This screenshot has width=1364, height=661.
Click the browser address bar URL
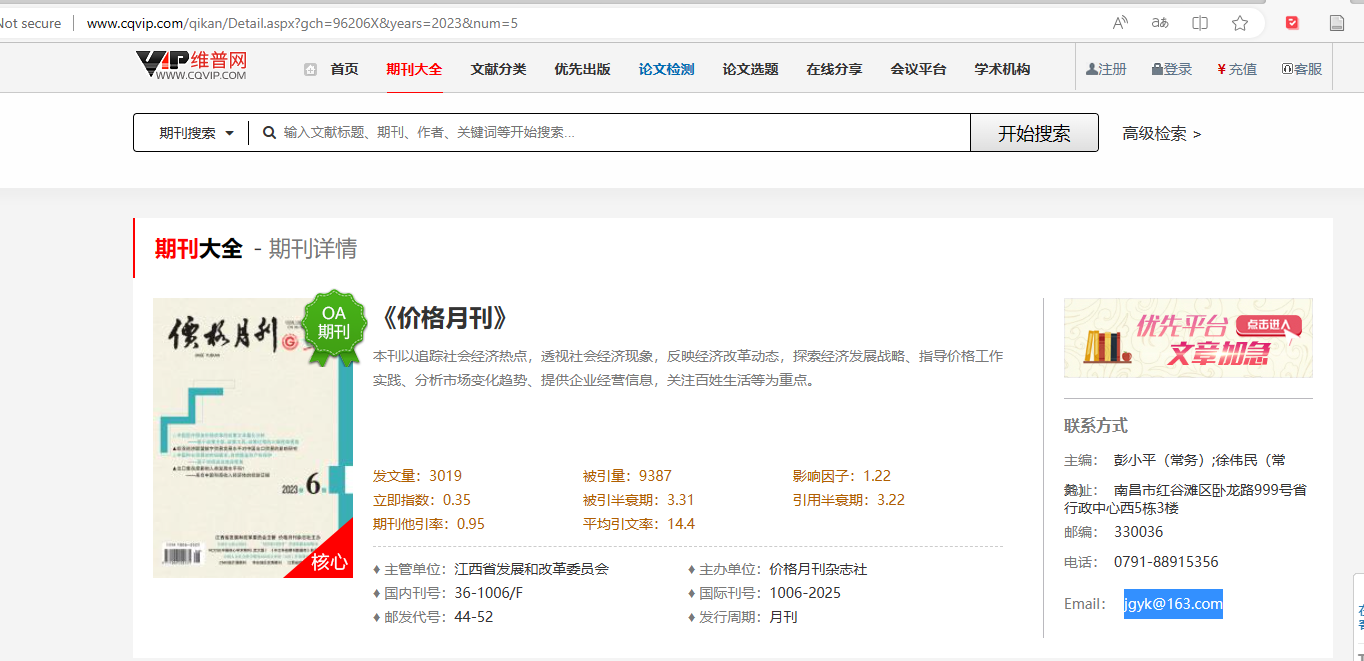point(303,23)
